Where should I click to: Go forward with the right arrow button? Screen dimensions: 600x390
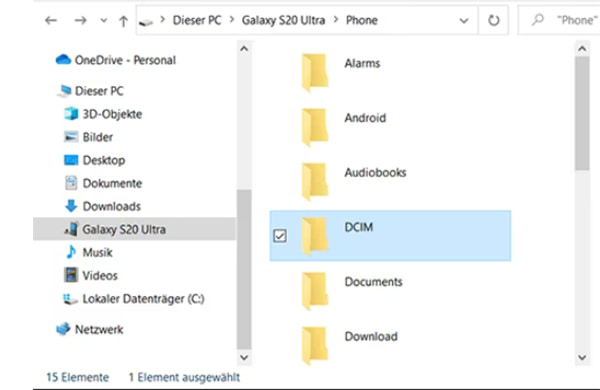(x=80, y=20)
